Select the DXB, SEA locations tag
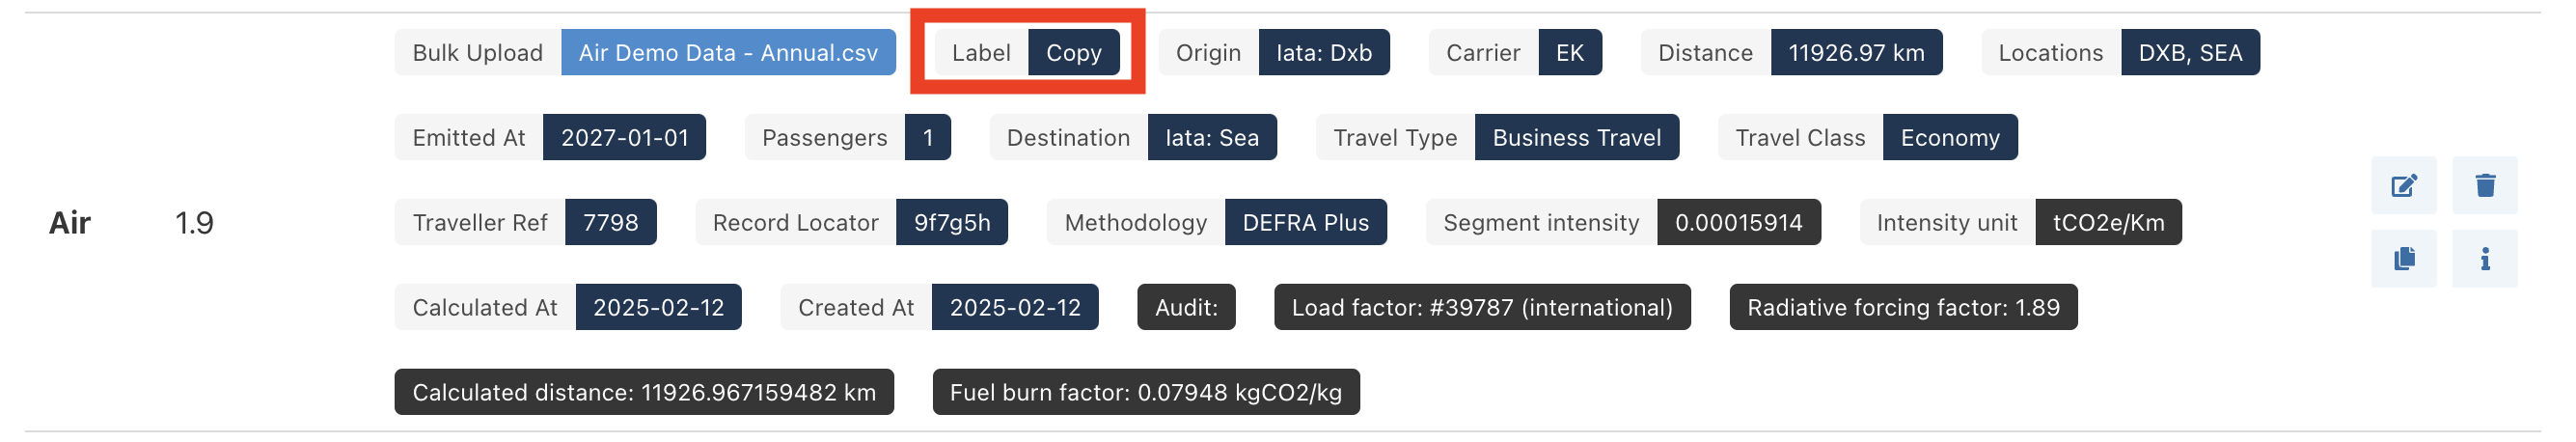This screenshot has height=442, width=2576. point(2189,53)
